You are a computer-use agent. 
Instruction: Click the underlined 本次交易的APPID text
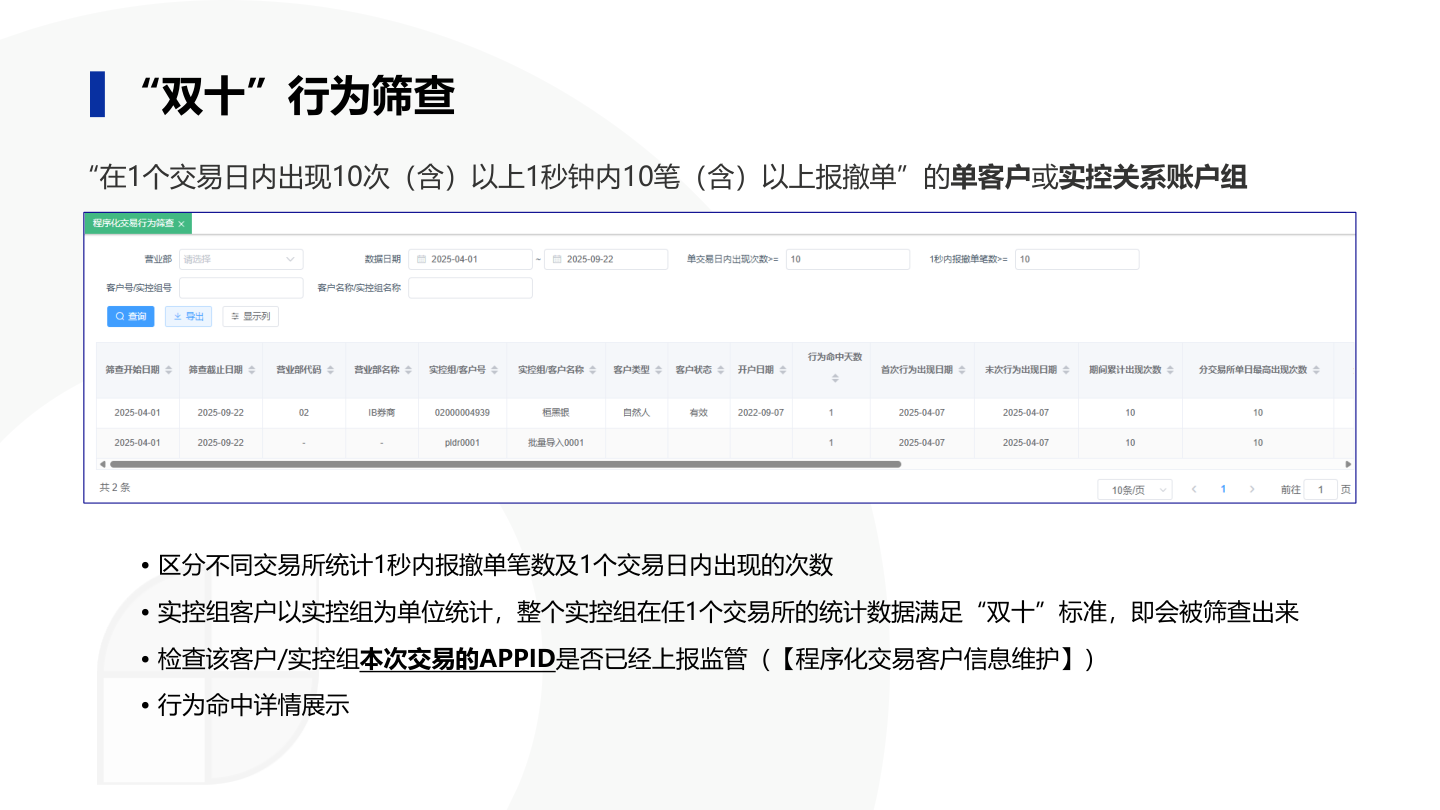[x=457, y=659]
